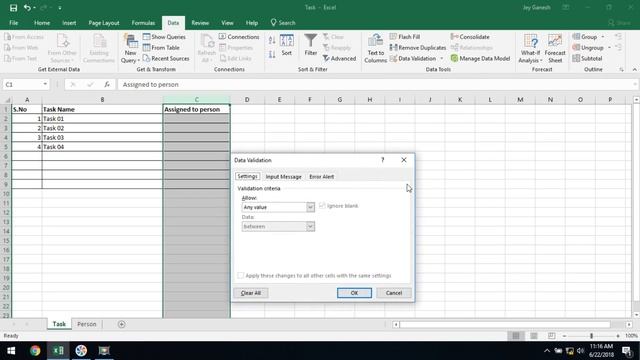Image resolution: width=640 pixels, height=360 pixels.
Task: Expand the Group dropdown arrow
Action: 603,37
